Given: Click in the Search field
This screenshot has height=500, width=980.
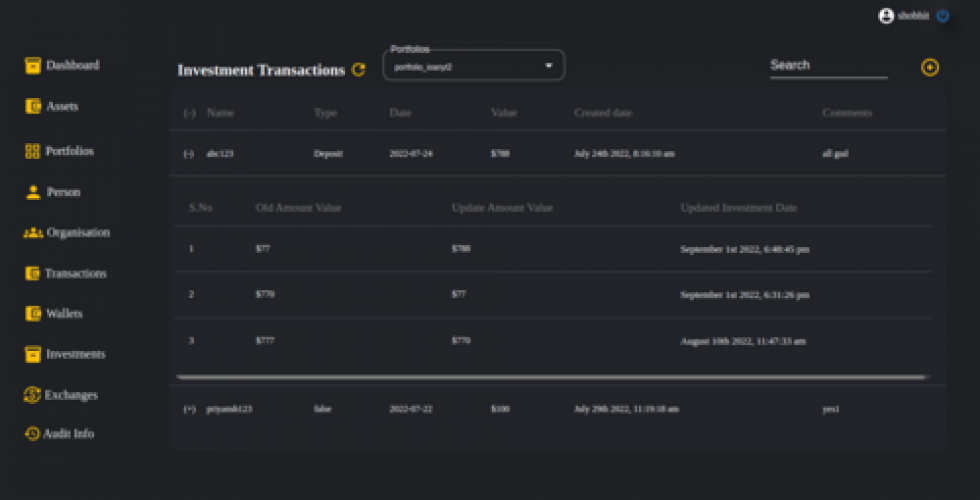Looking at the screenshot, I should point(829,66).
